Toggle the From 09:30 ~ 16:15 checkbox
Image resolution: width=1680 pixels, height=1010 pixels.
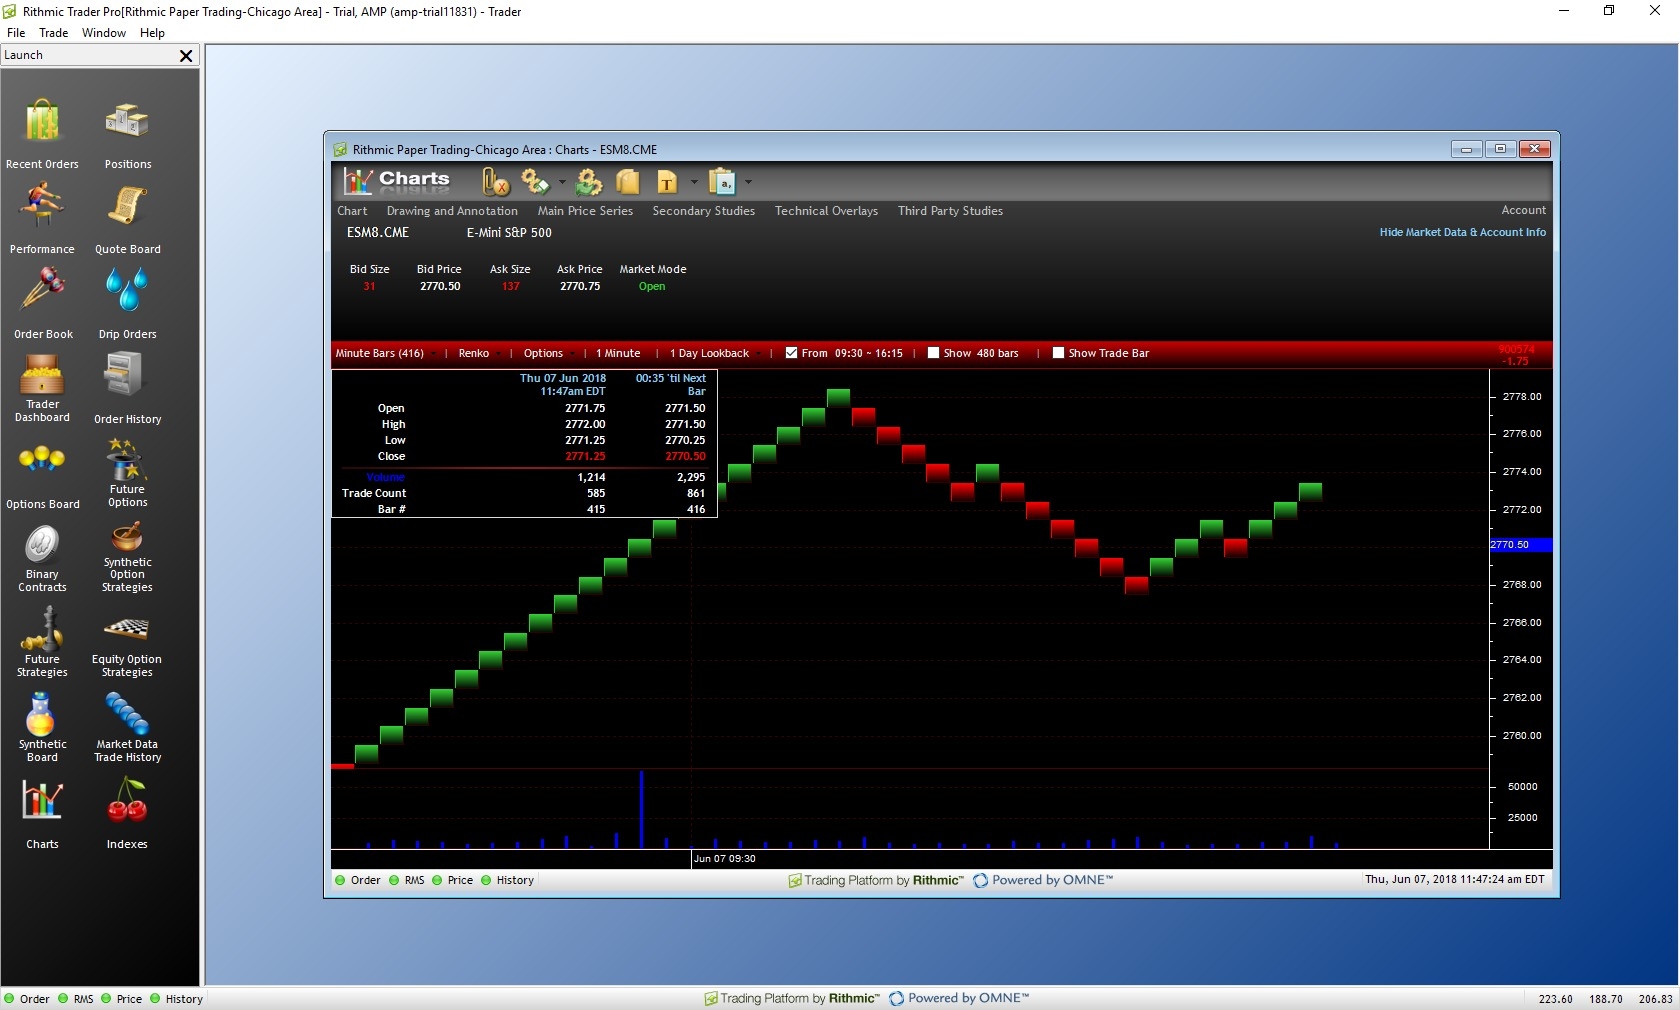coord(792,353)
